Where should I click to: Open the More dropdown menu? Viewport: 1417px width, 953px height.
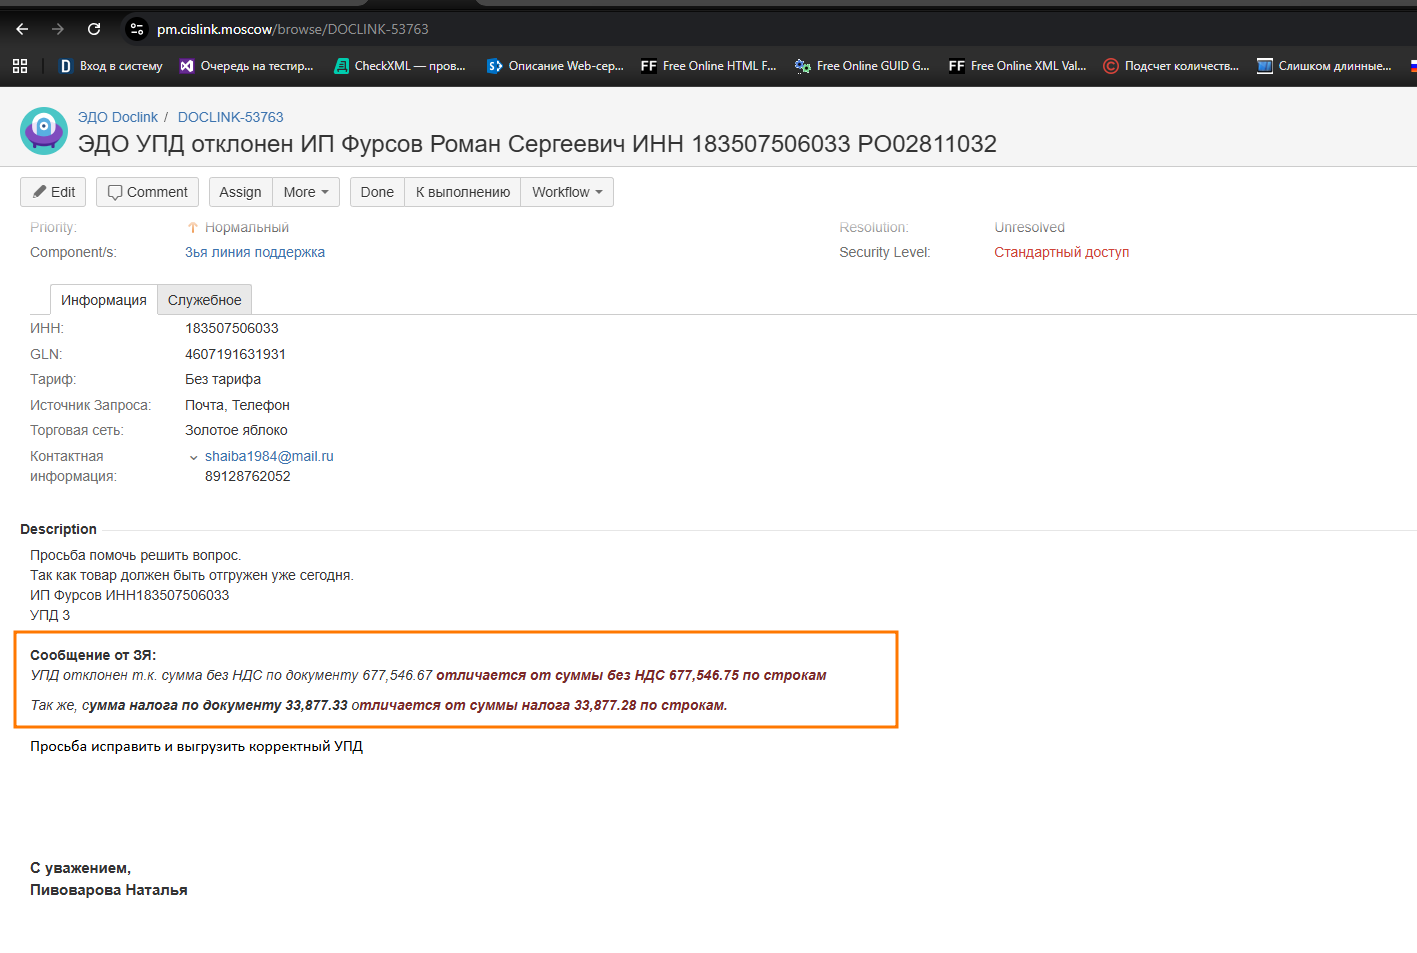click(306, 192)
